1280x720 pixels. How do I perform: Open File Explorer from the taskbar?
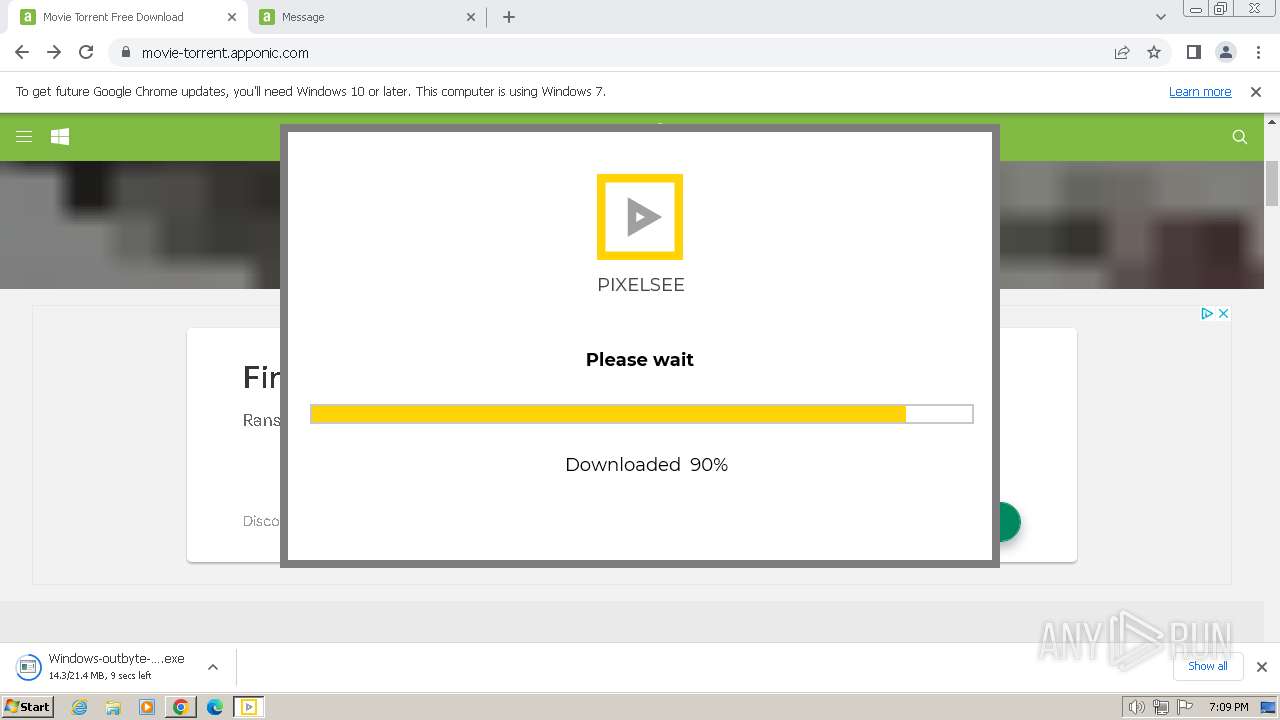point(113,707)
